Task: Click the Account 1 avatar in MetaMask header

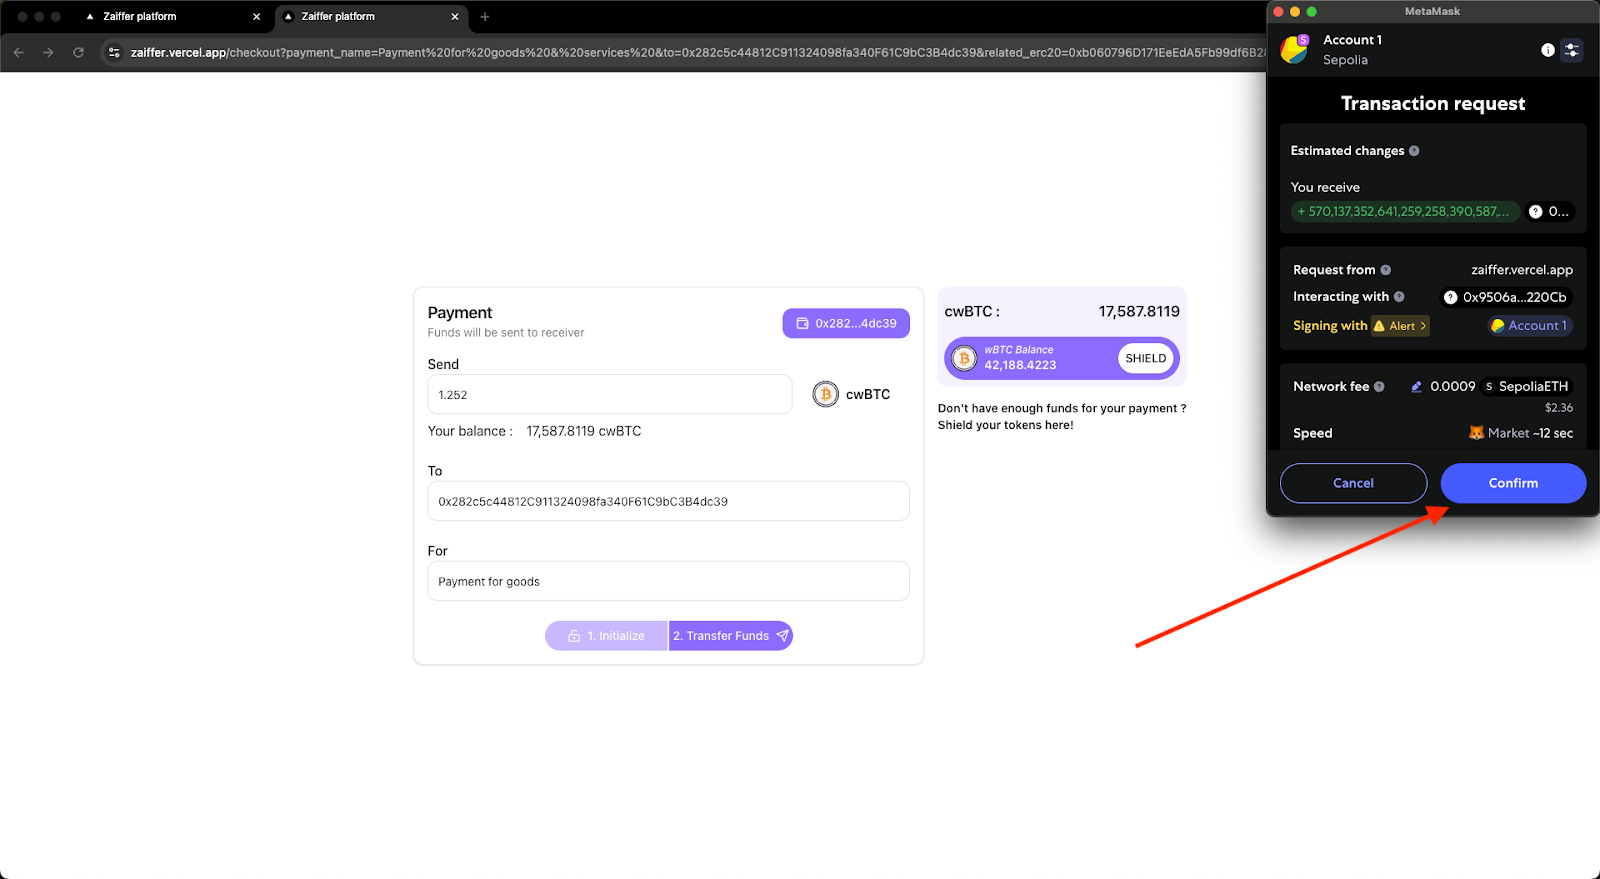Action: pyautogui.click(x=1295, y=49)
